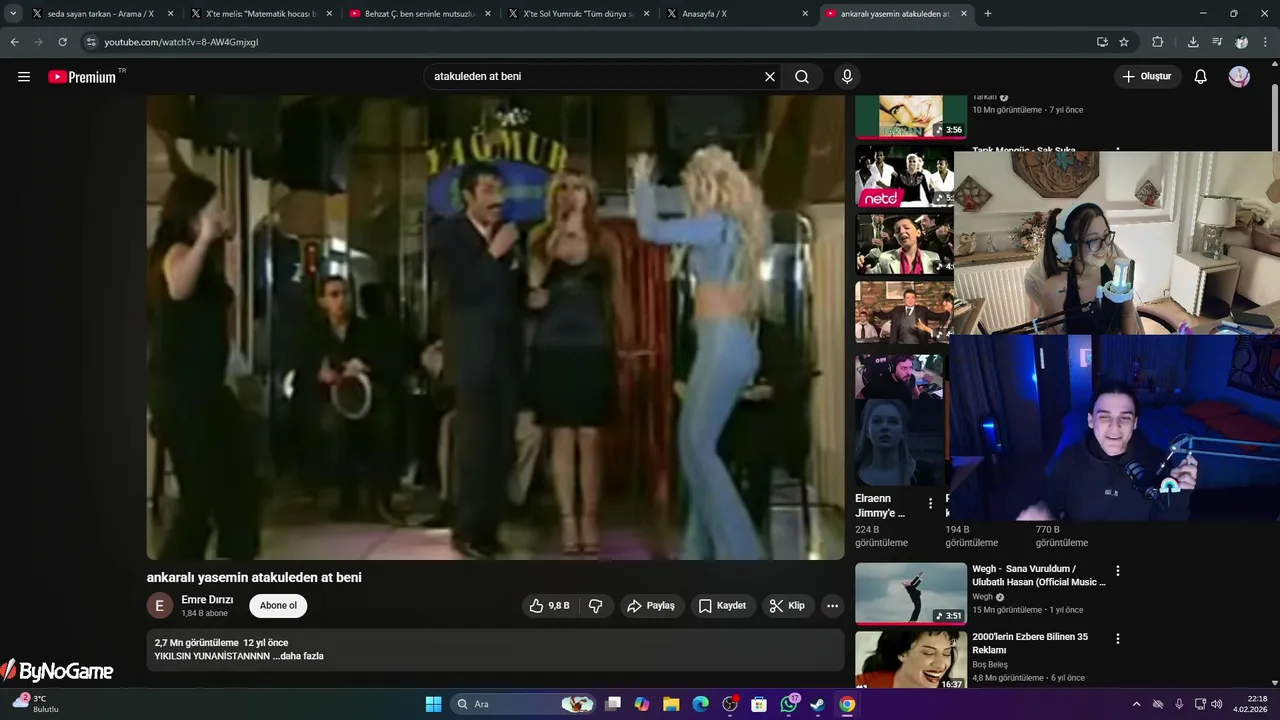Open the Elraenn Jimmy'e short thumbnail

(x=899, y=421)
